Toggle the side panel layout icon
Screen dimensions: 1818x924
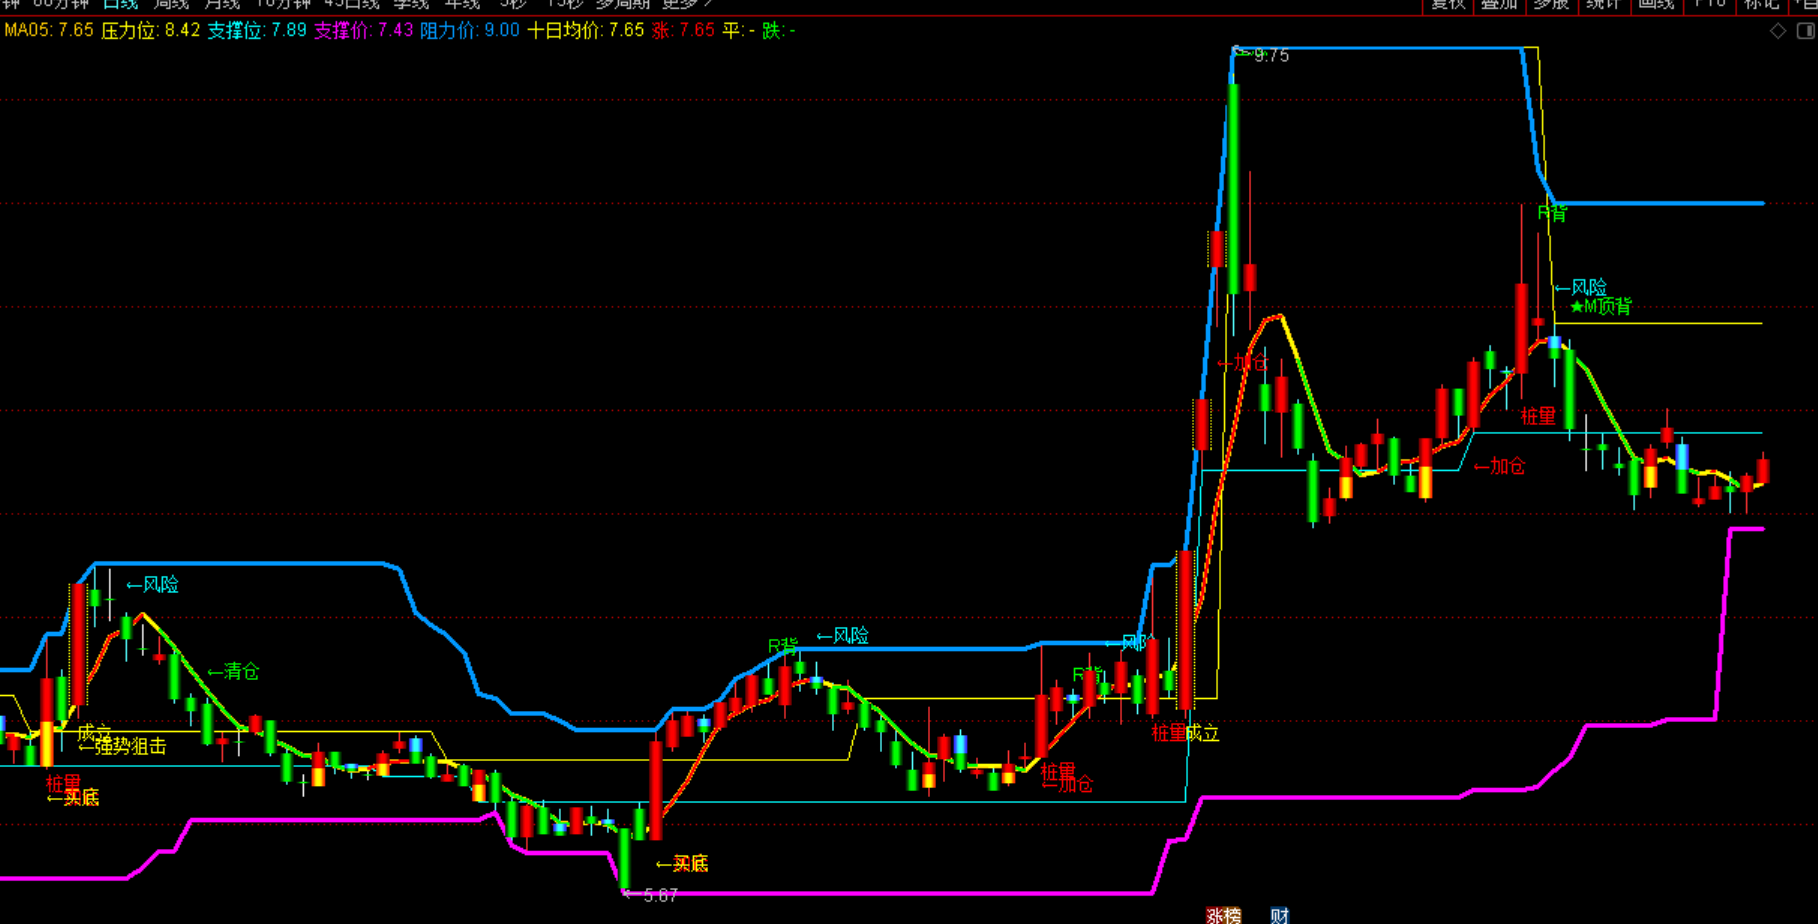pyautogui.click(x=1806, y=31)
